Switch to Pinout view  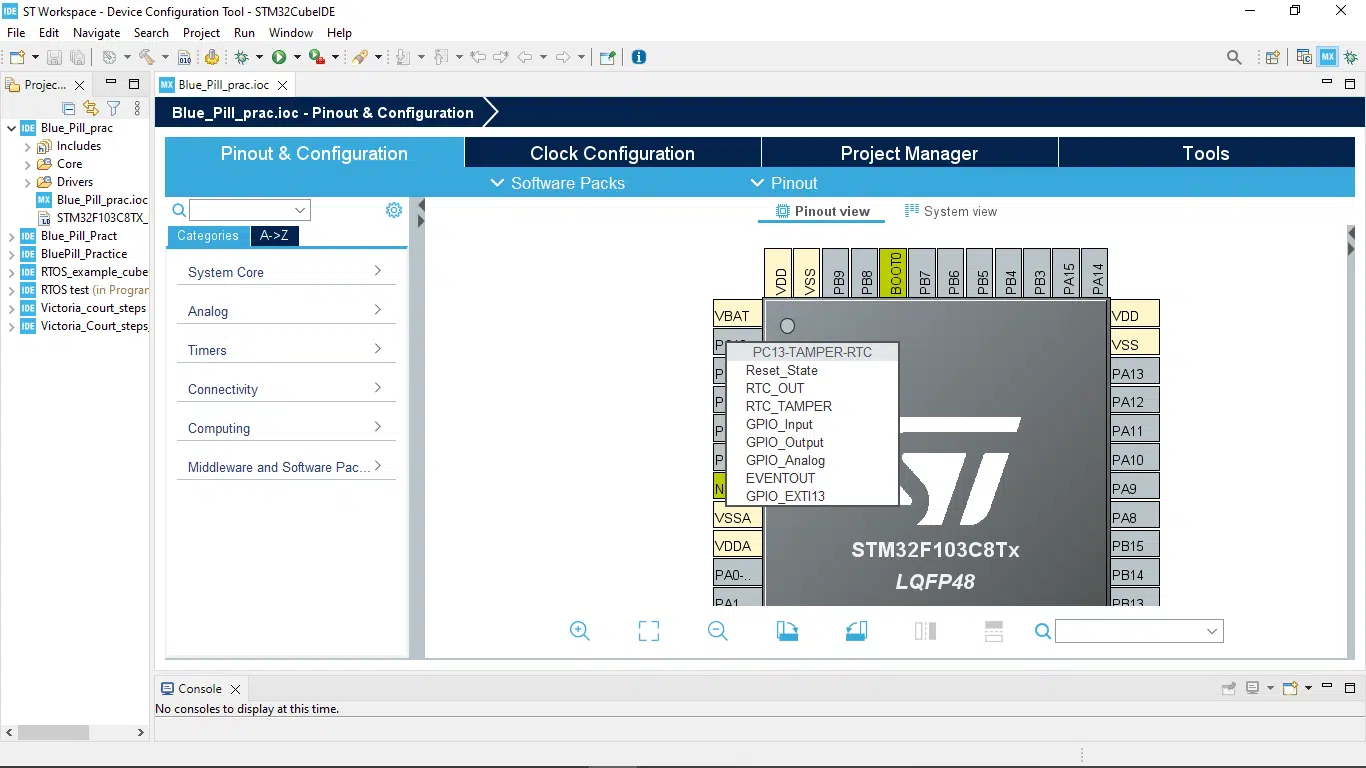(x=823, y=211)
